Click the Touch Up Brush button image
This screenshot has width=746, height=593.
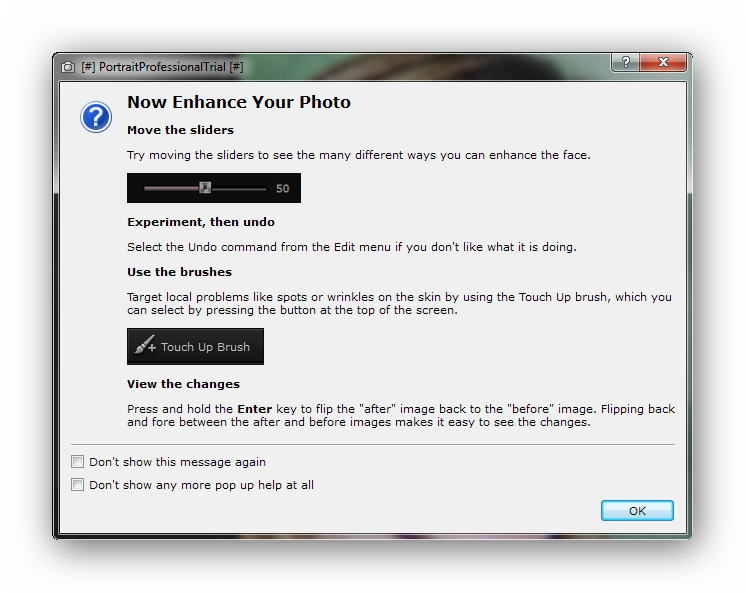pyautogui.click(x=195, y=346)
